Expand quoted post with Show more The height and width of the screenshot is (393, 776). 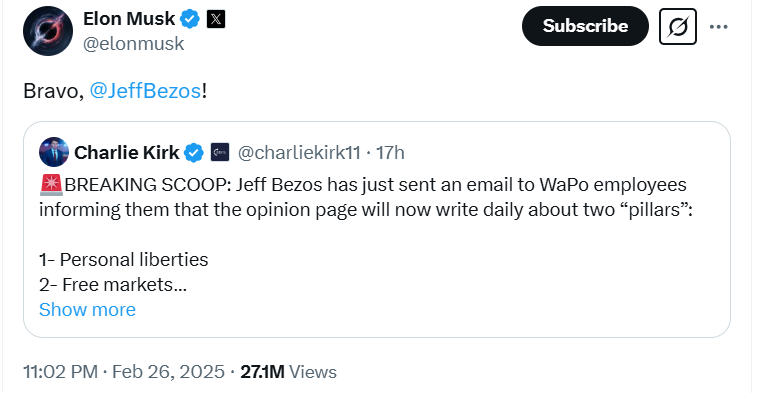(x=87, y=310)
